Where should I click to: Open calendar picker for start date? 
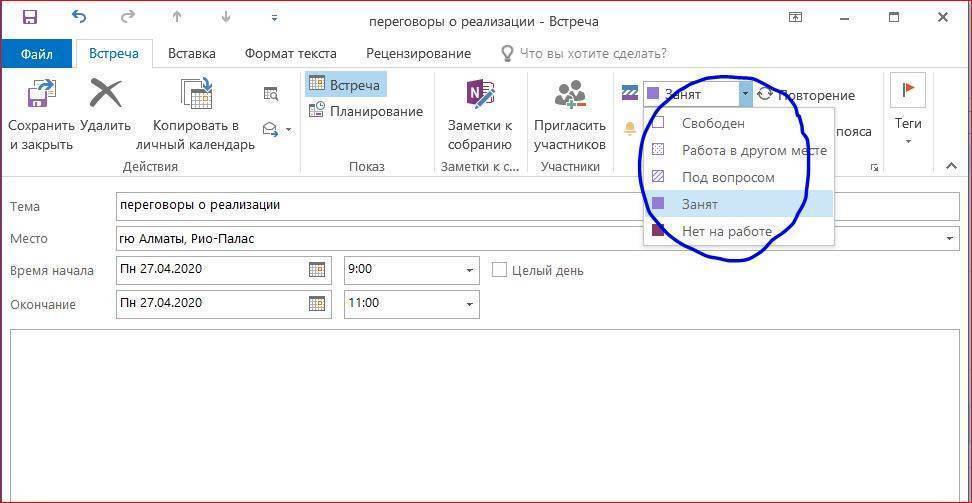[317, 270]
